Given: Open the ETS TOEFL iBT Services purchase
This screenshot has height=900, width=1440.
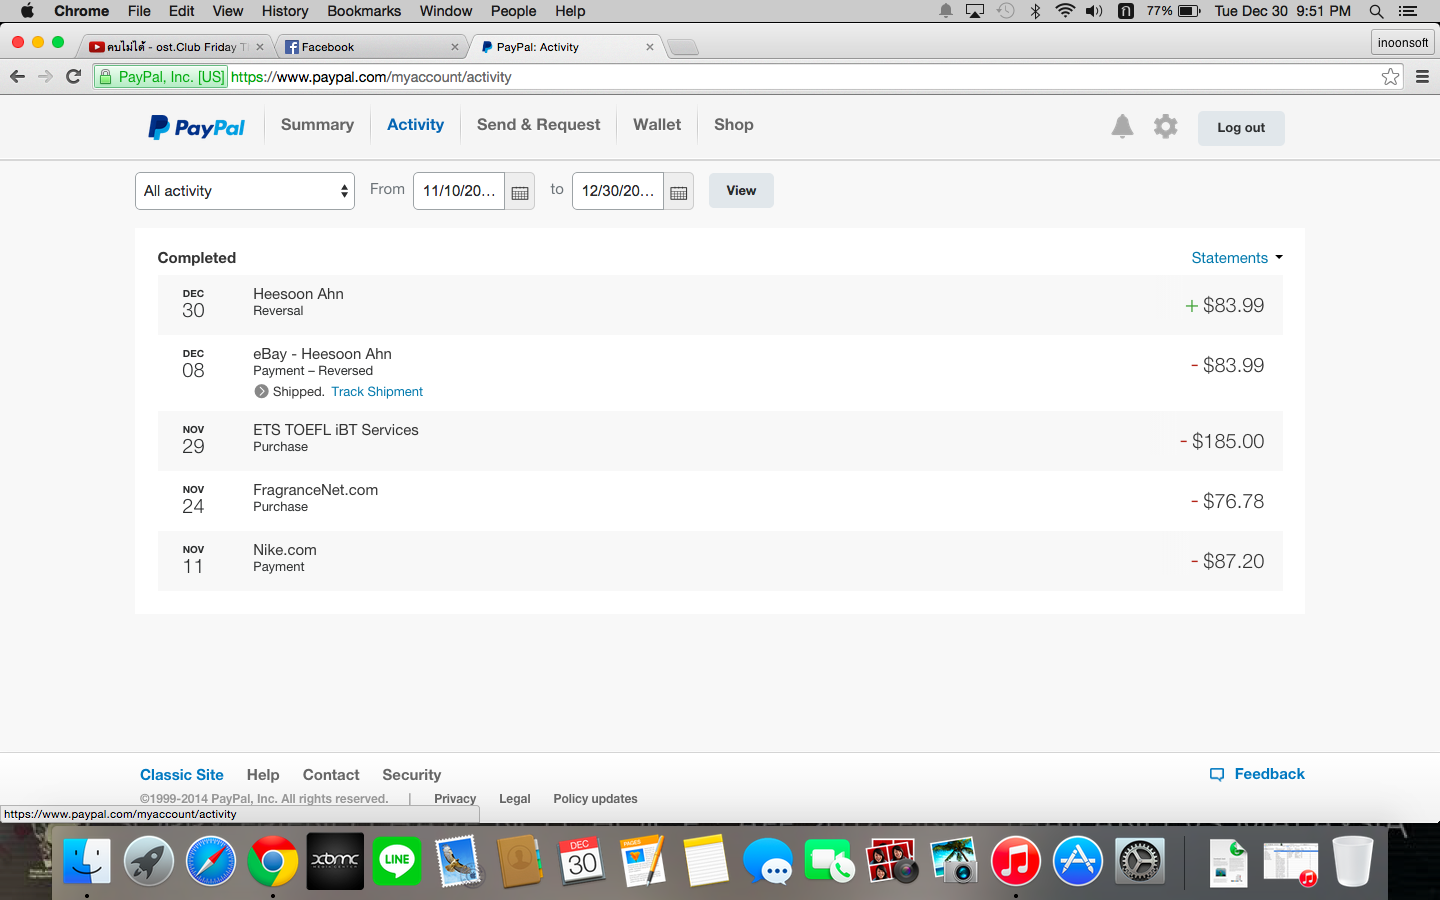Looking at the screenshot, I should pos(720,441).
